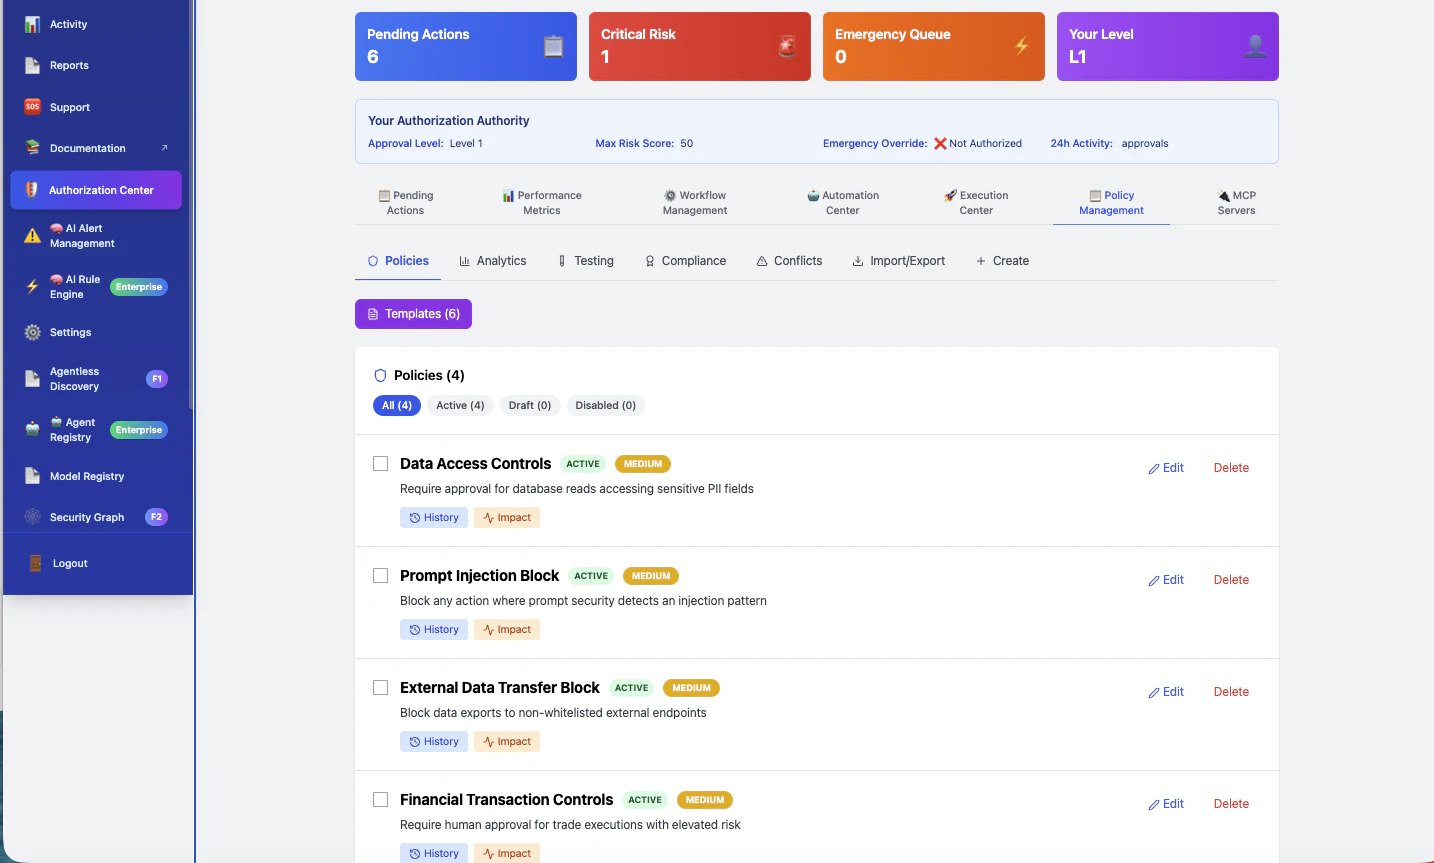This screenshot has width=1434, height=863.
Task: Check the Financial Transaction Controls checkbox
Action: tap(381, 800)
